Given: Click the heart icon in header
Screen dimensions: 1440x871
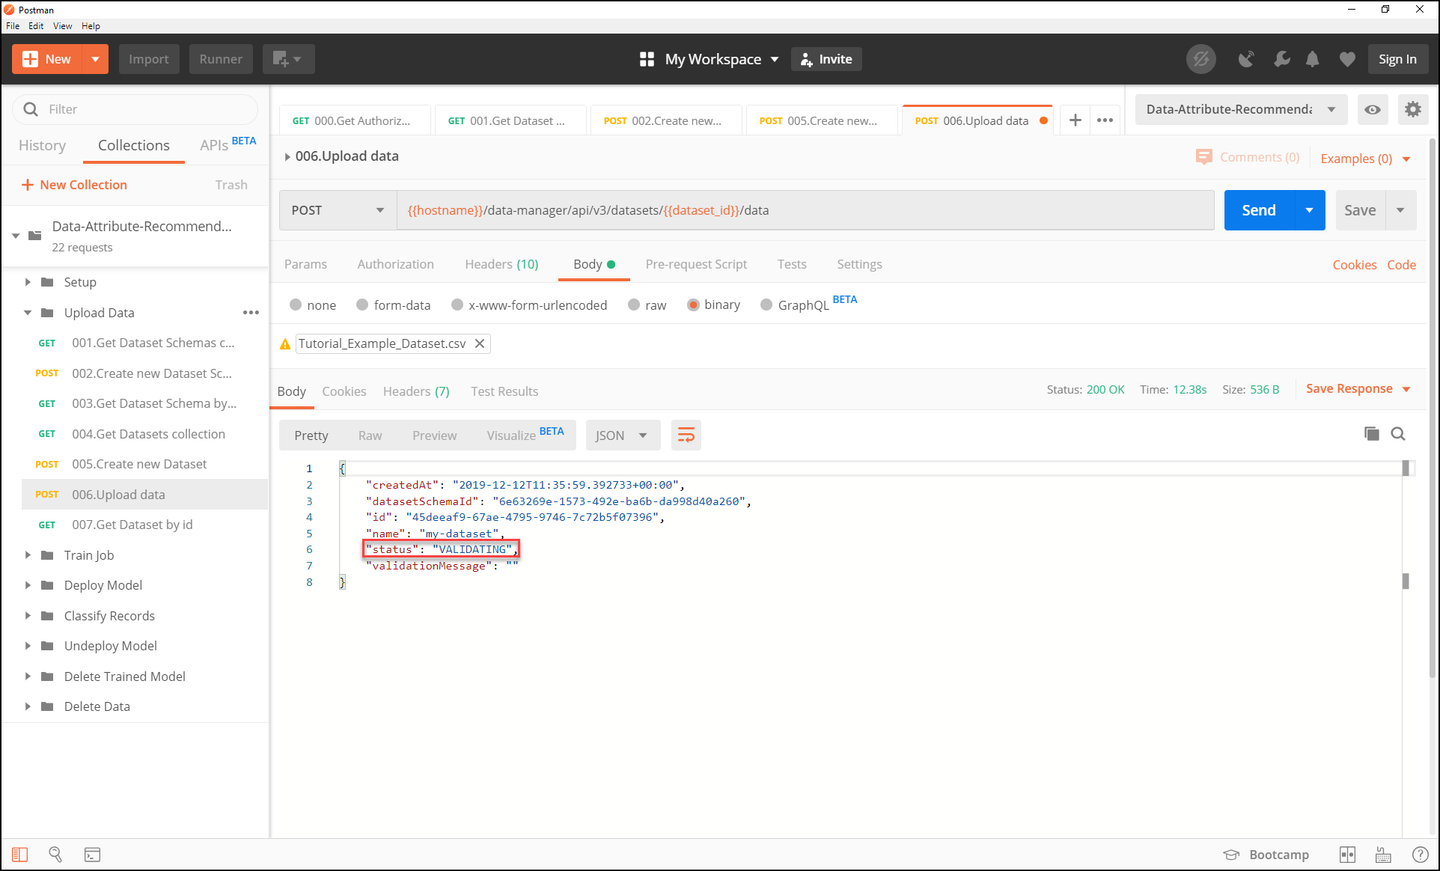Looking at the screenshot, I should tap(1347, 59).
